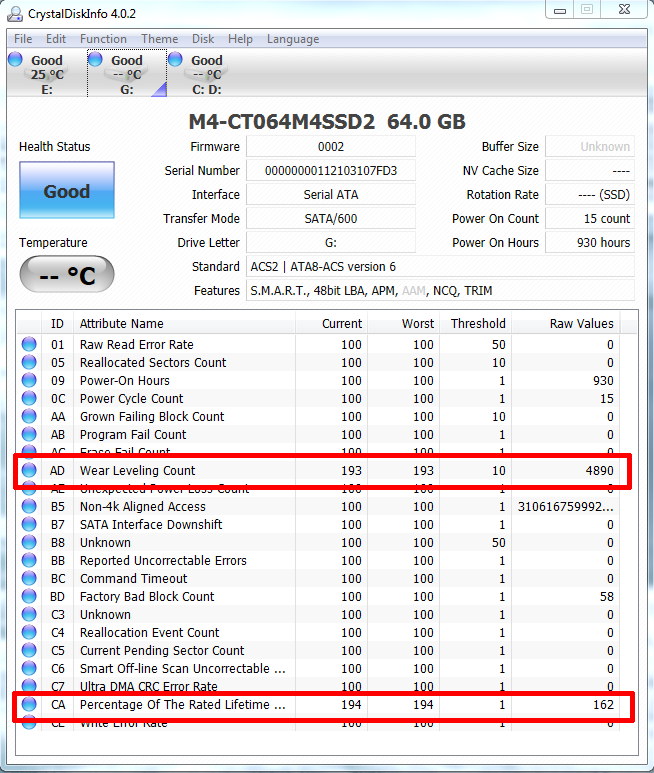Click the Rotation Rate SSD field
The width and height of the screenshot is (654, 773).
pos(590,195)
